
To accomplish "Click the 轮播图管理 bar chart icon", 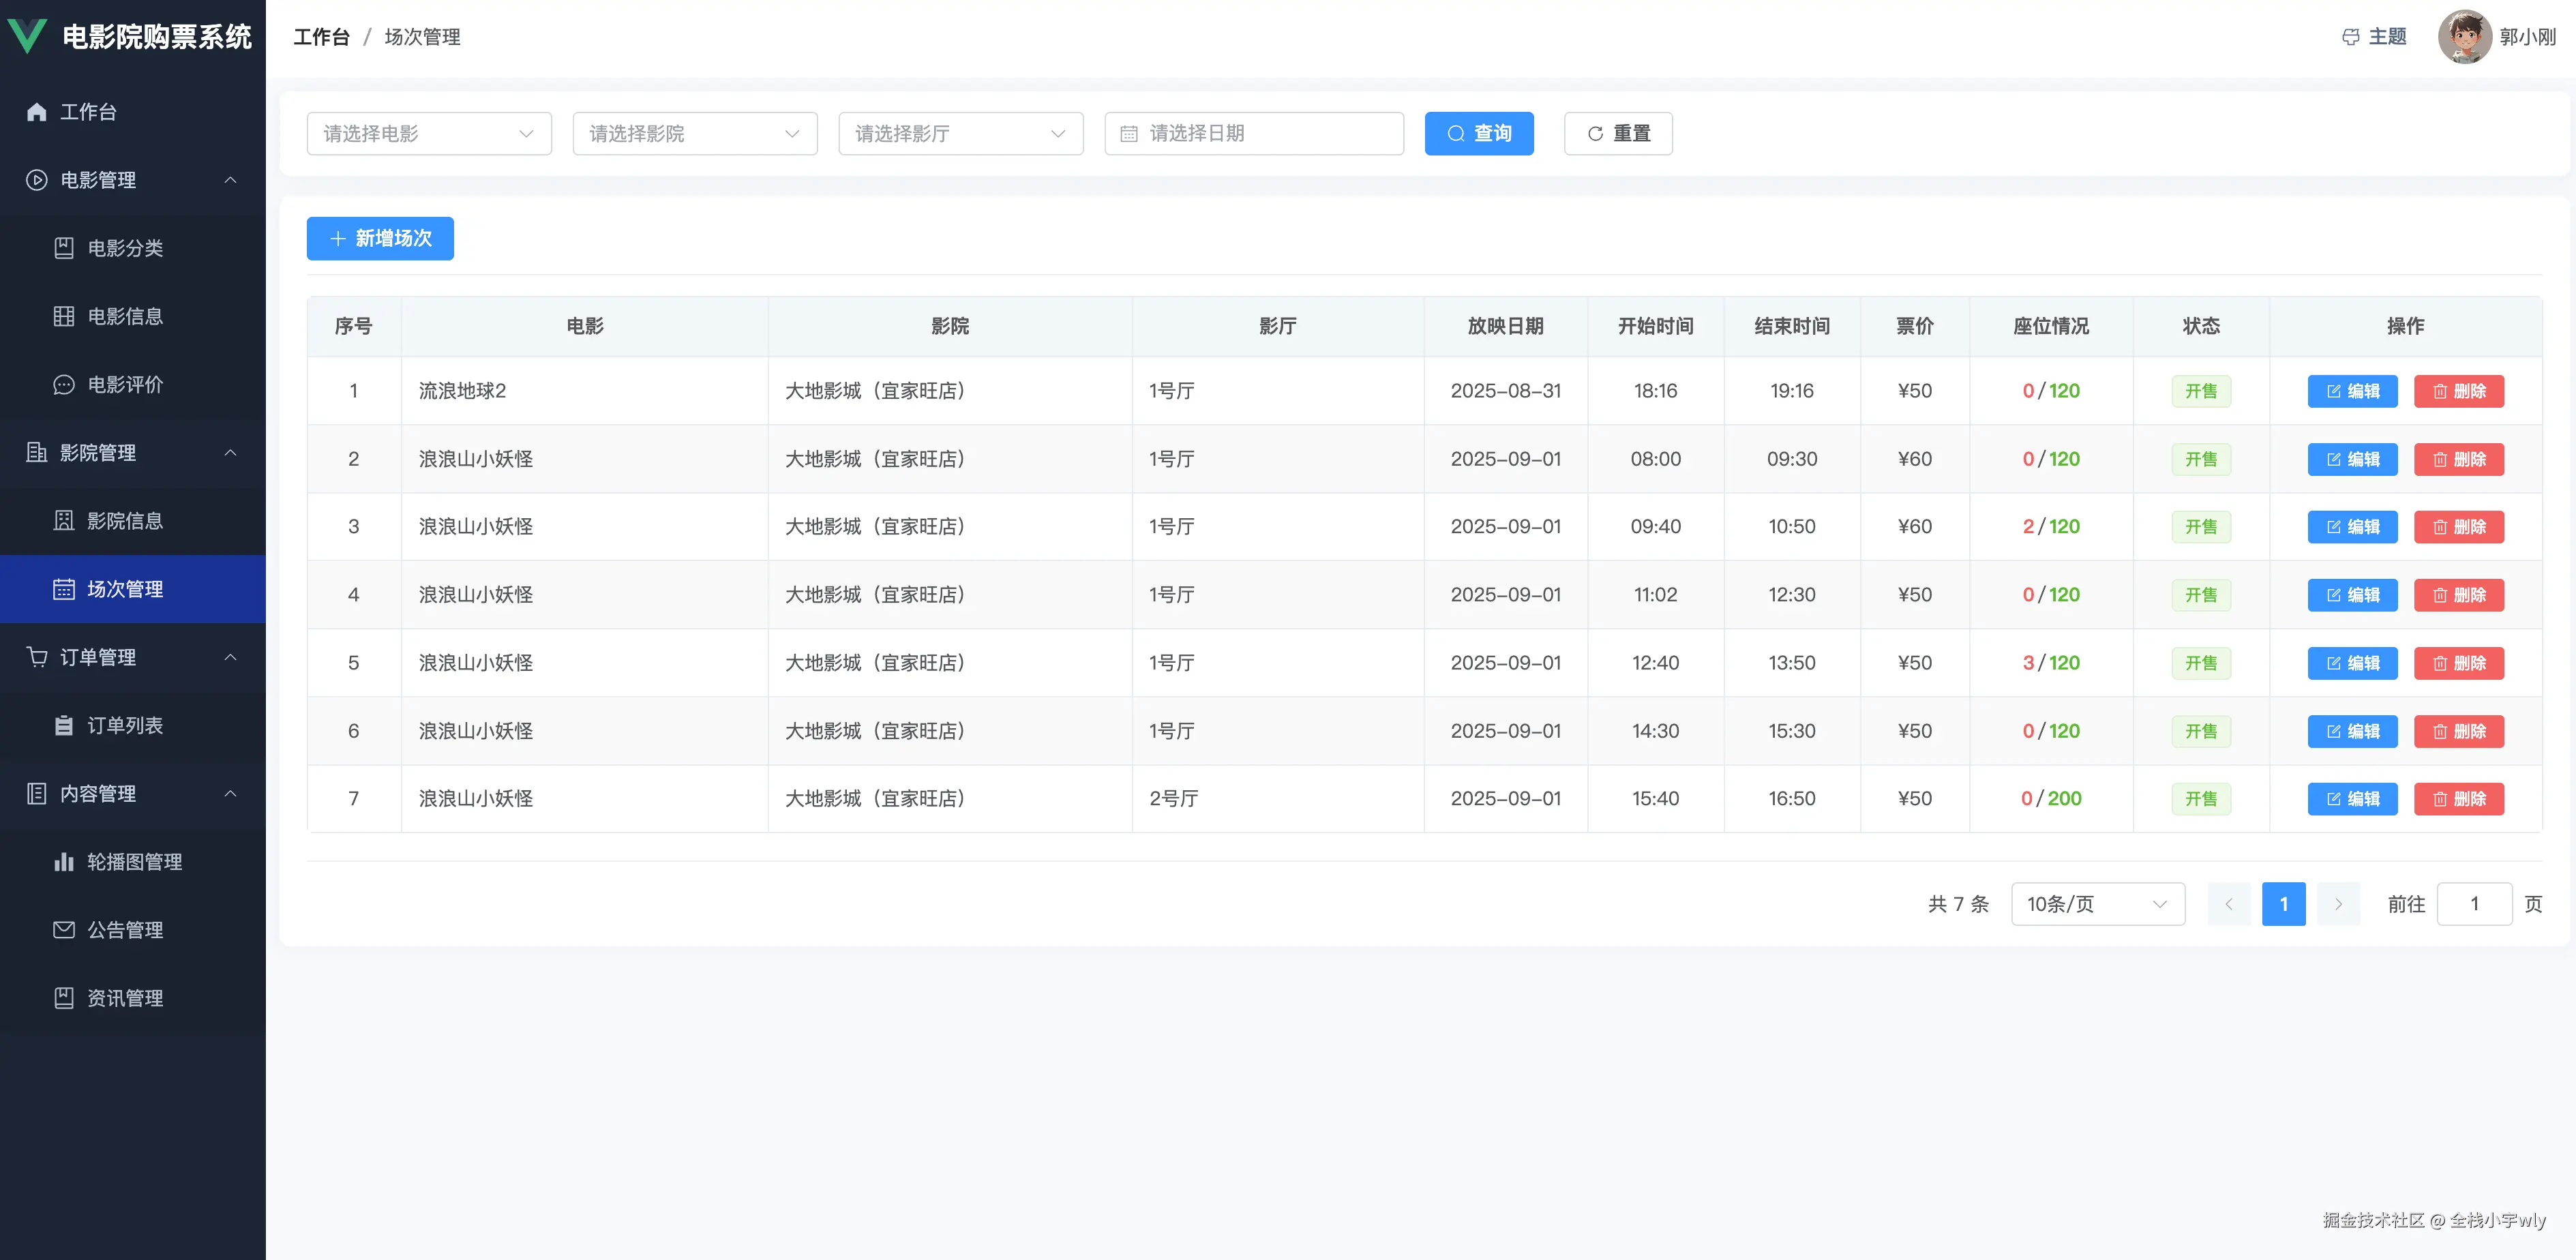I will [x=64, y=862].
